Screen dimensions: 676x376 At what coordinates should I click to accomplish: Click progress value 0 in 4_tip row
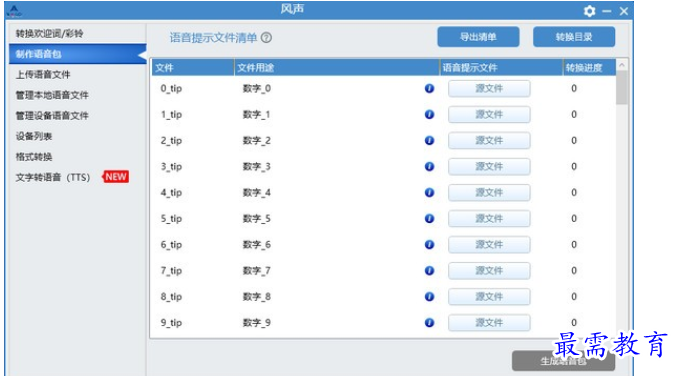click(x=574, y=192)
